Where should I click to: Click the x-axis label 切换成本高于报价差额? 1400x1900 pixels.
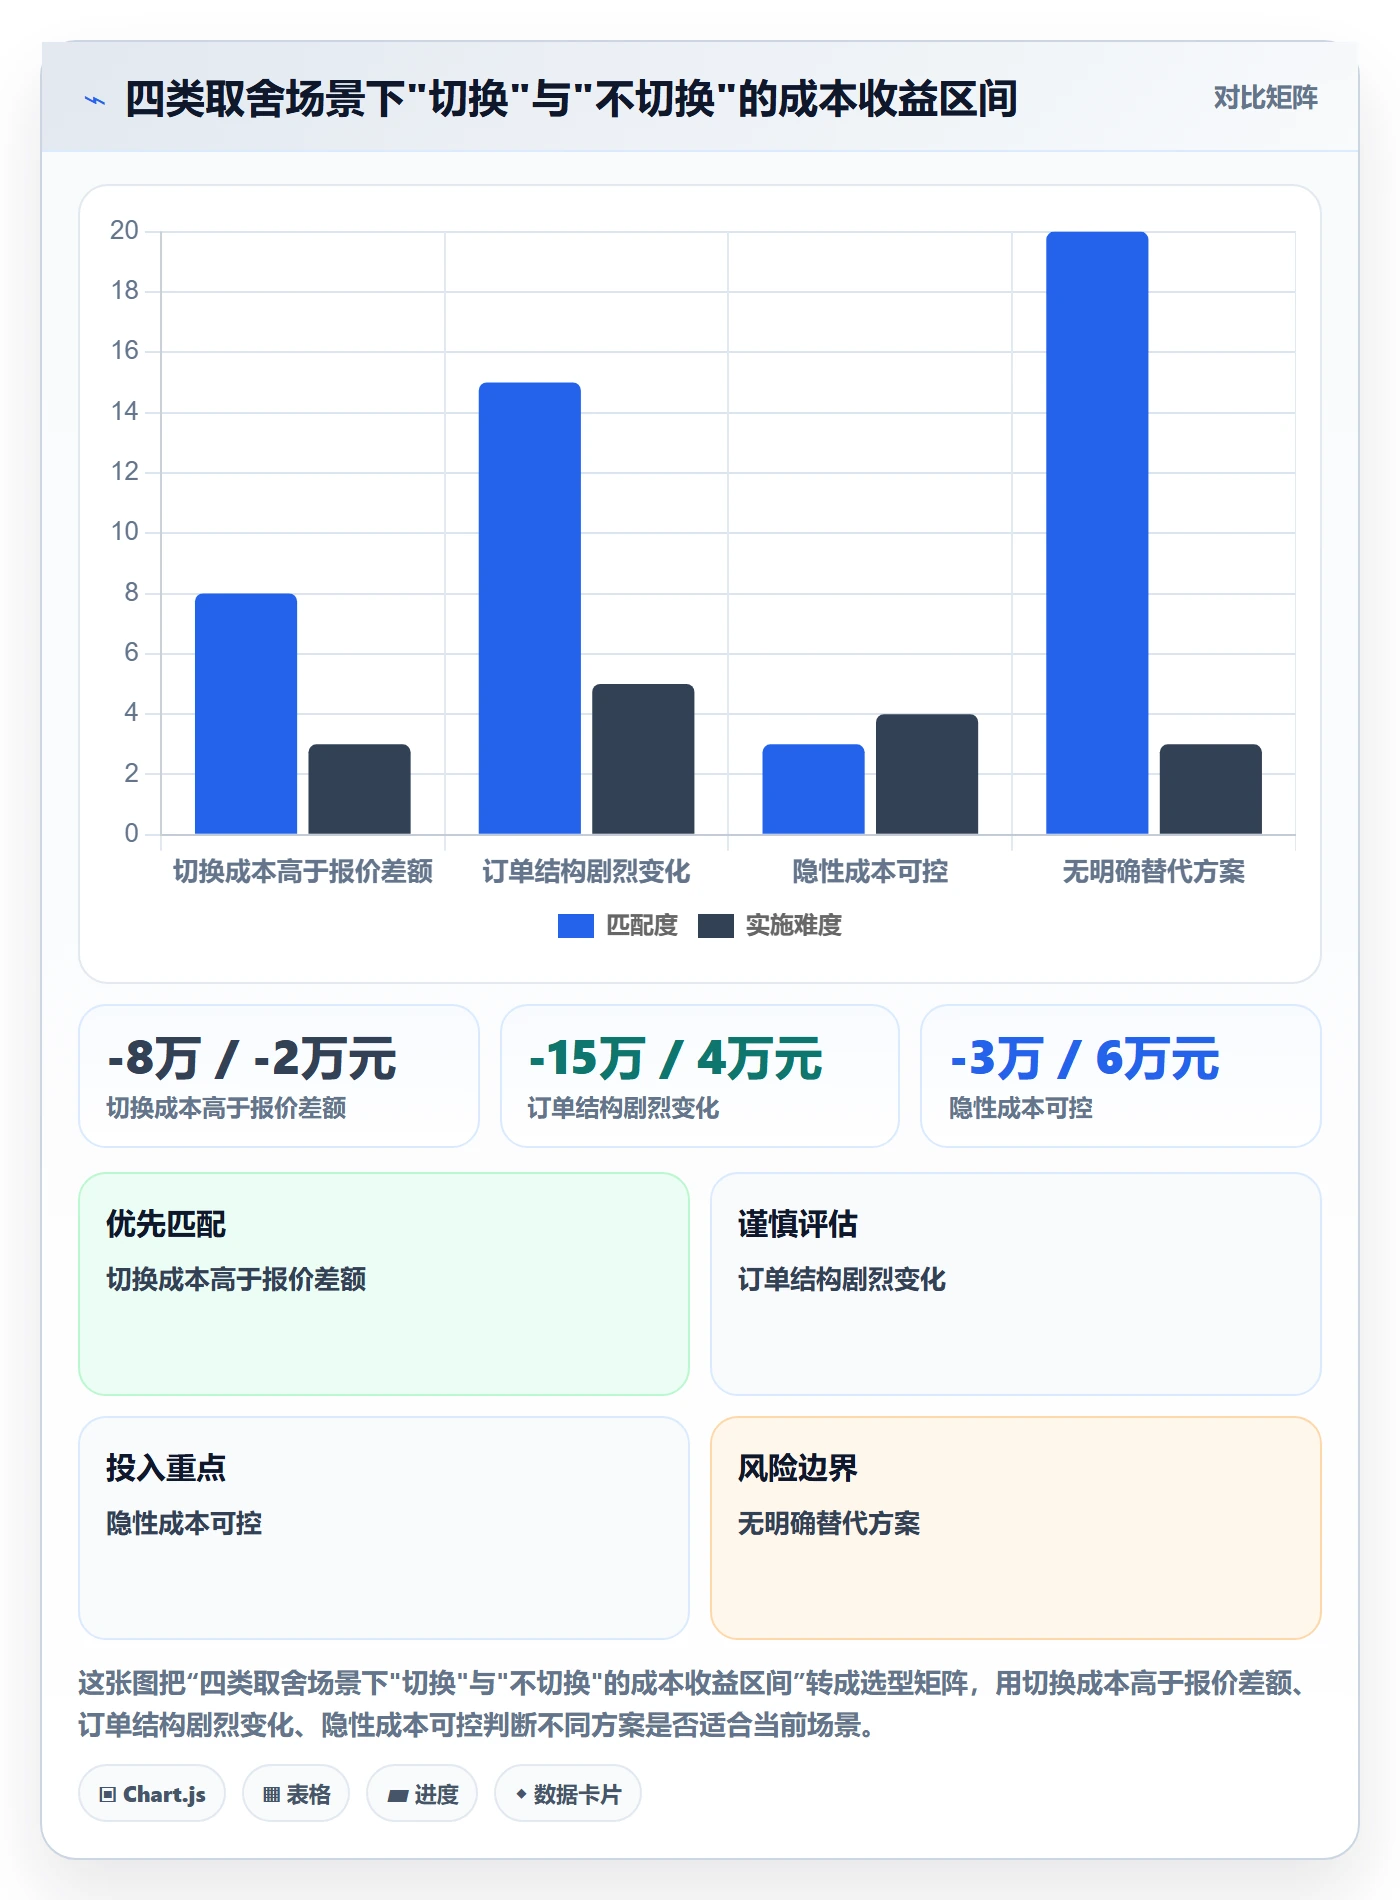click(x=303, y=872)
